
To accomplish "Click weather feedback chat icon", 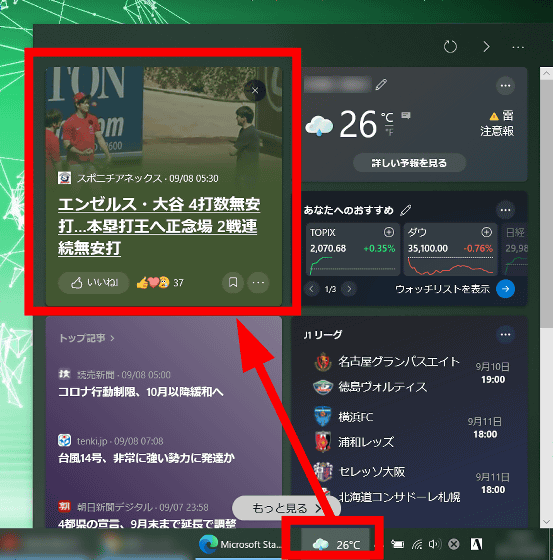I will point(406,115).
